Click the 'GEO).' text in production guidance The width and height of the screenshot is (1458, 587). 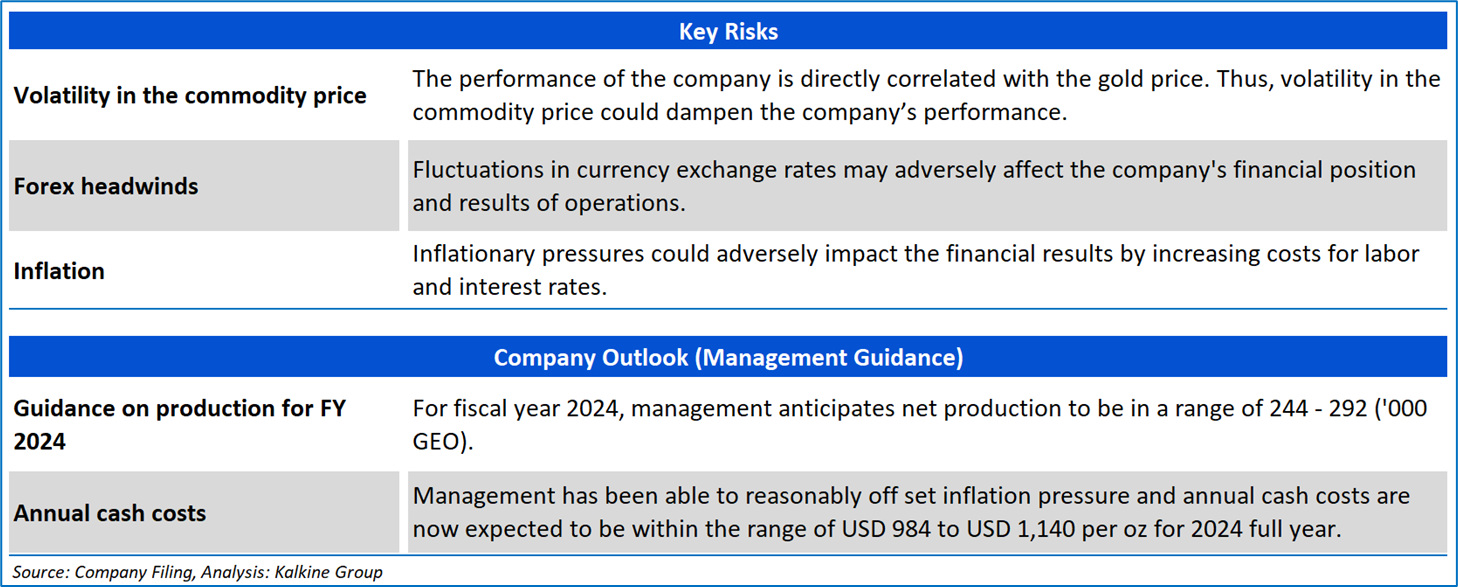tap(441, 441)
